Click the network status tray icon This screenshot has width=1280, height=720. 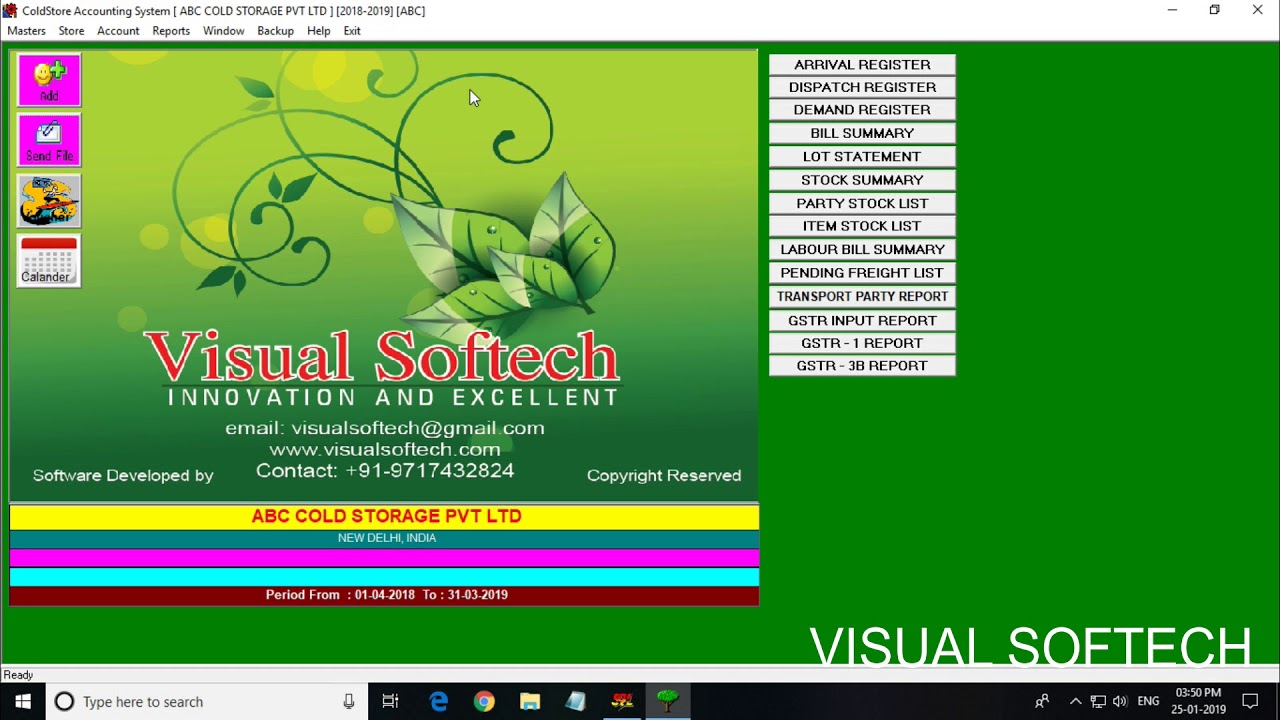tap(1098, 702)
